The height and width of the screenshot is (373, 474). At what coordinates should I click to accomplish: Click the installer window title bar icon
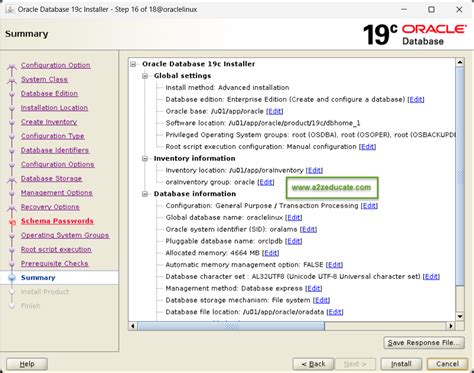click(10, 9)
